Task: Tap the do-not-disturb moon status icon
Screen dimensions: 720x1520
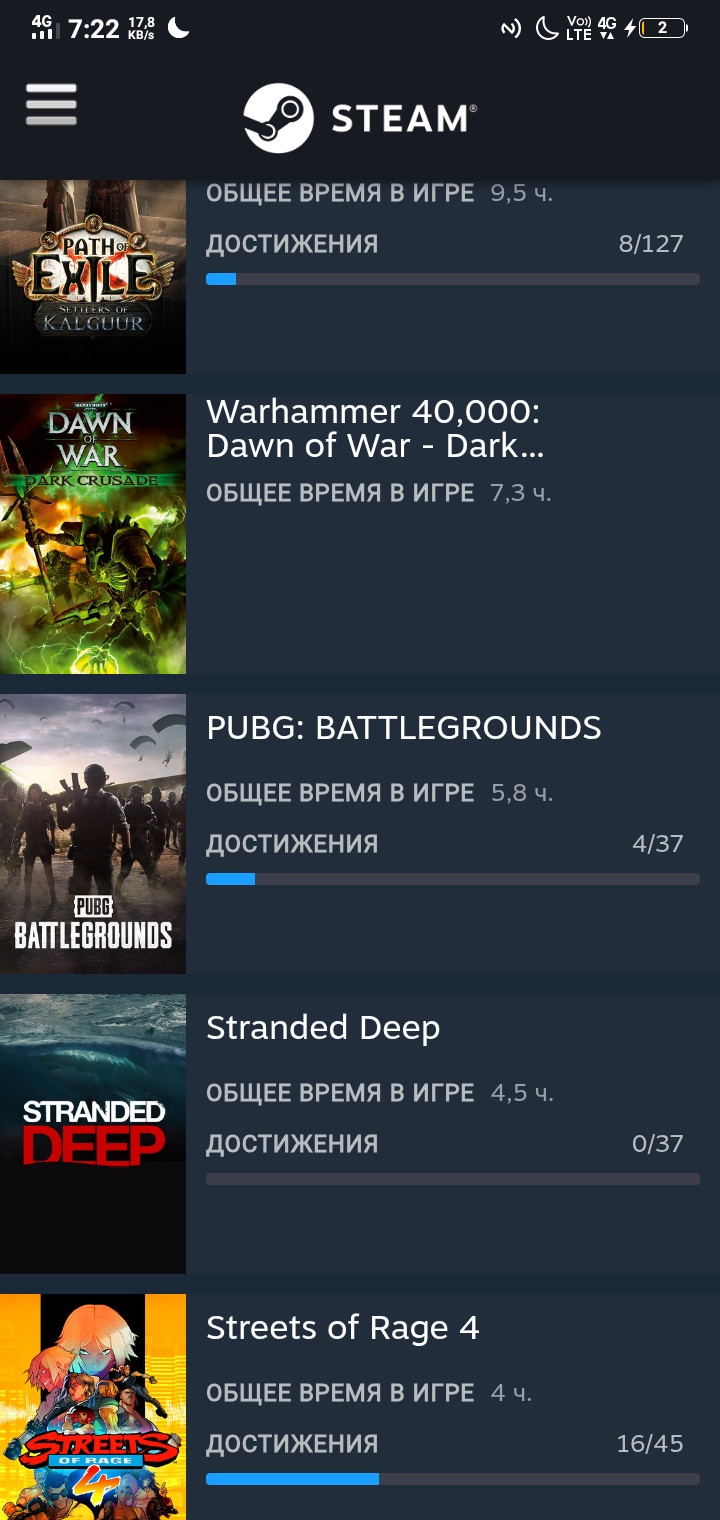Action: coord(547,28)
